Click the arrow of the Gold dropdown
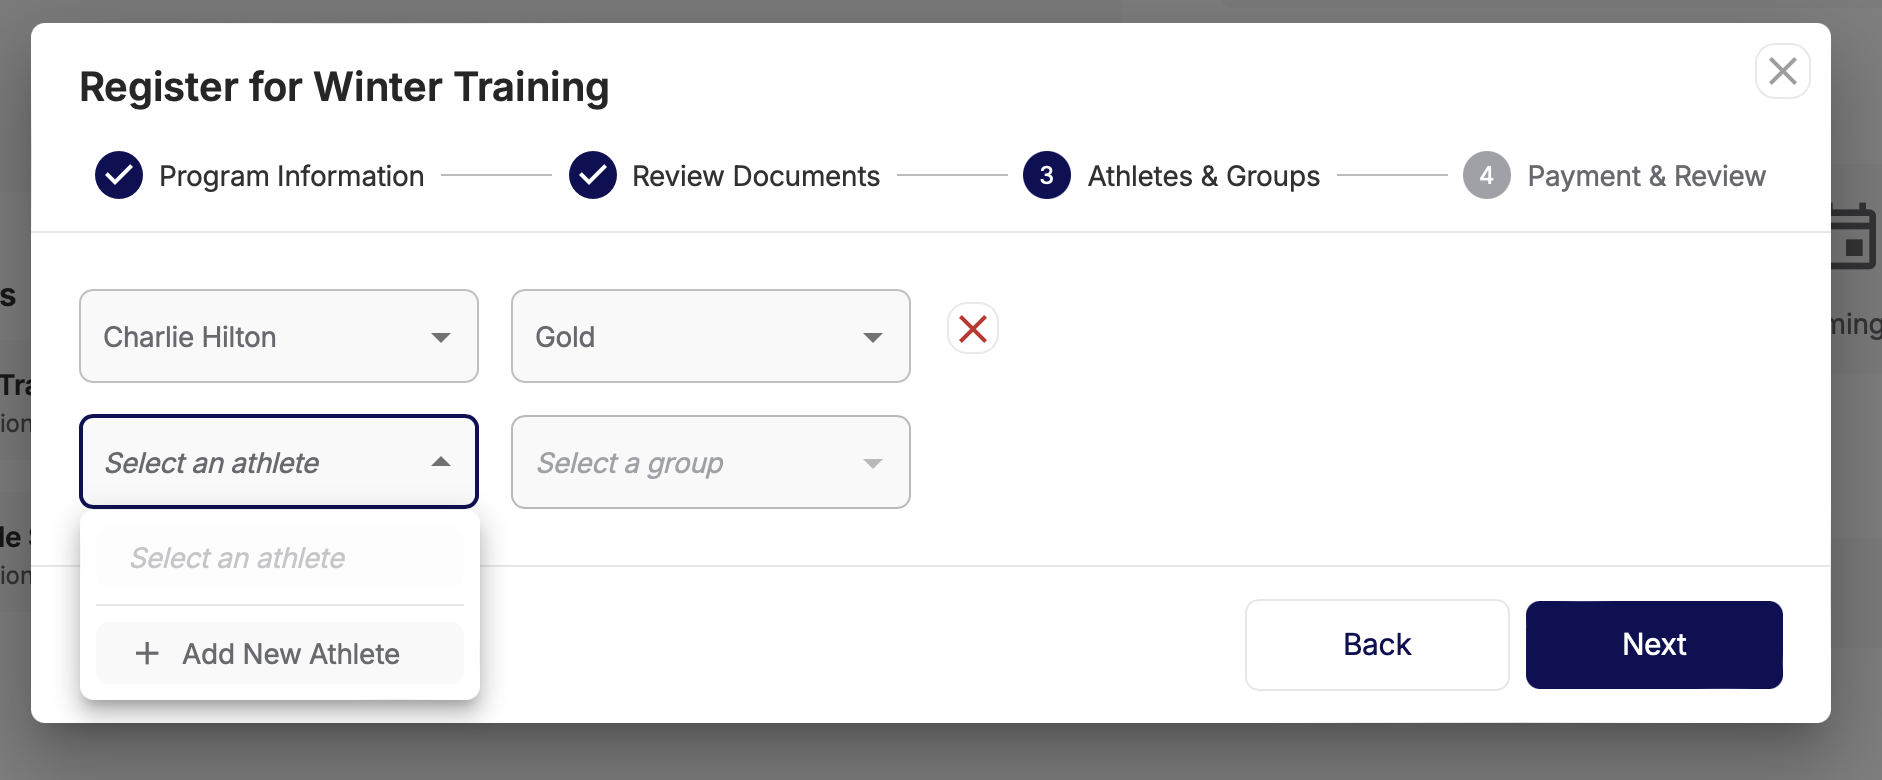 [873, 338]
